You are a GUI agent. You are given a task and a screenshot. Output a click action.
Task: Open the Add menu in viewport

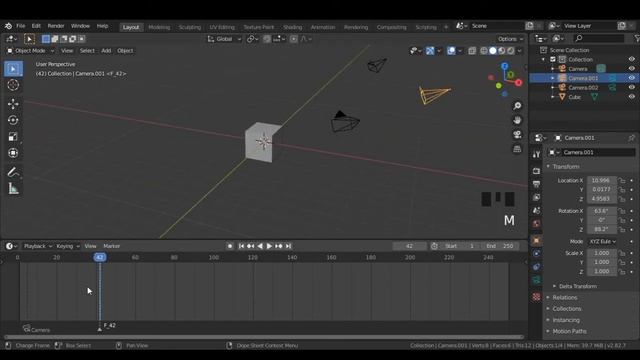[106, 51]
